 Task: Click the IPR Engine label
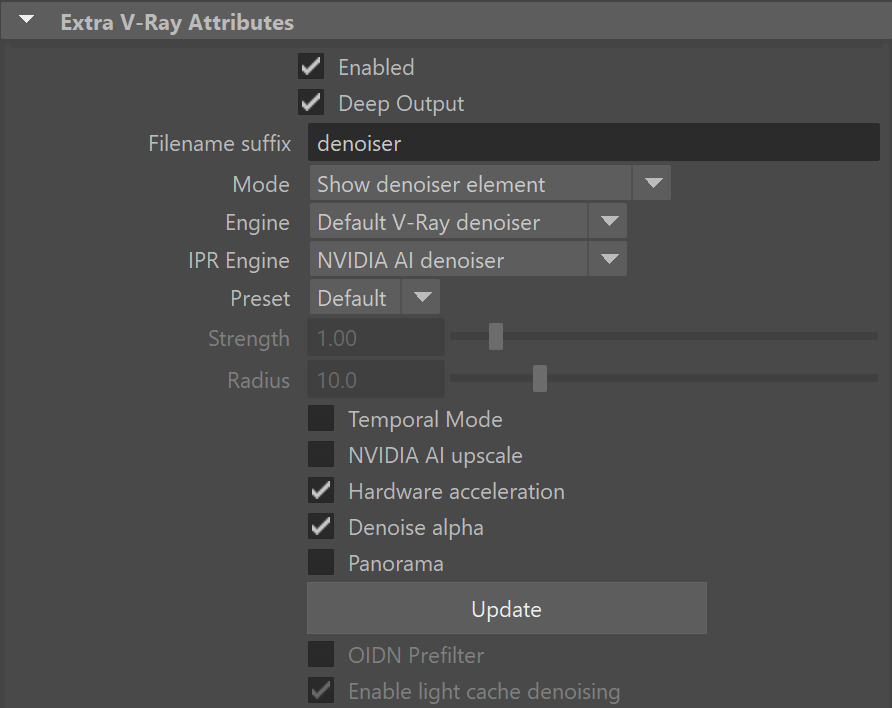click(x=238, y=260)
